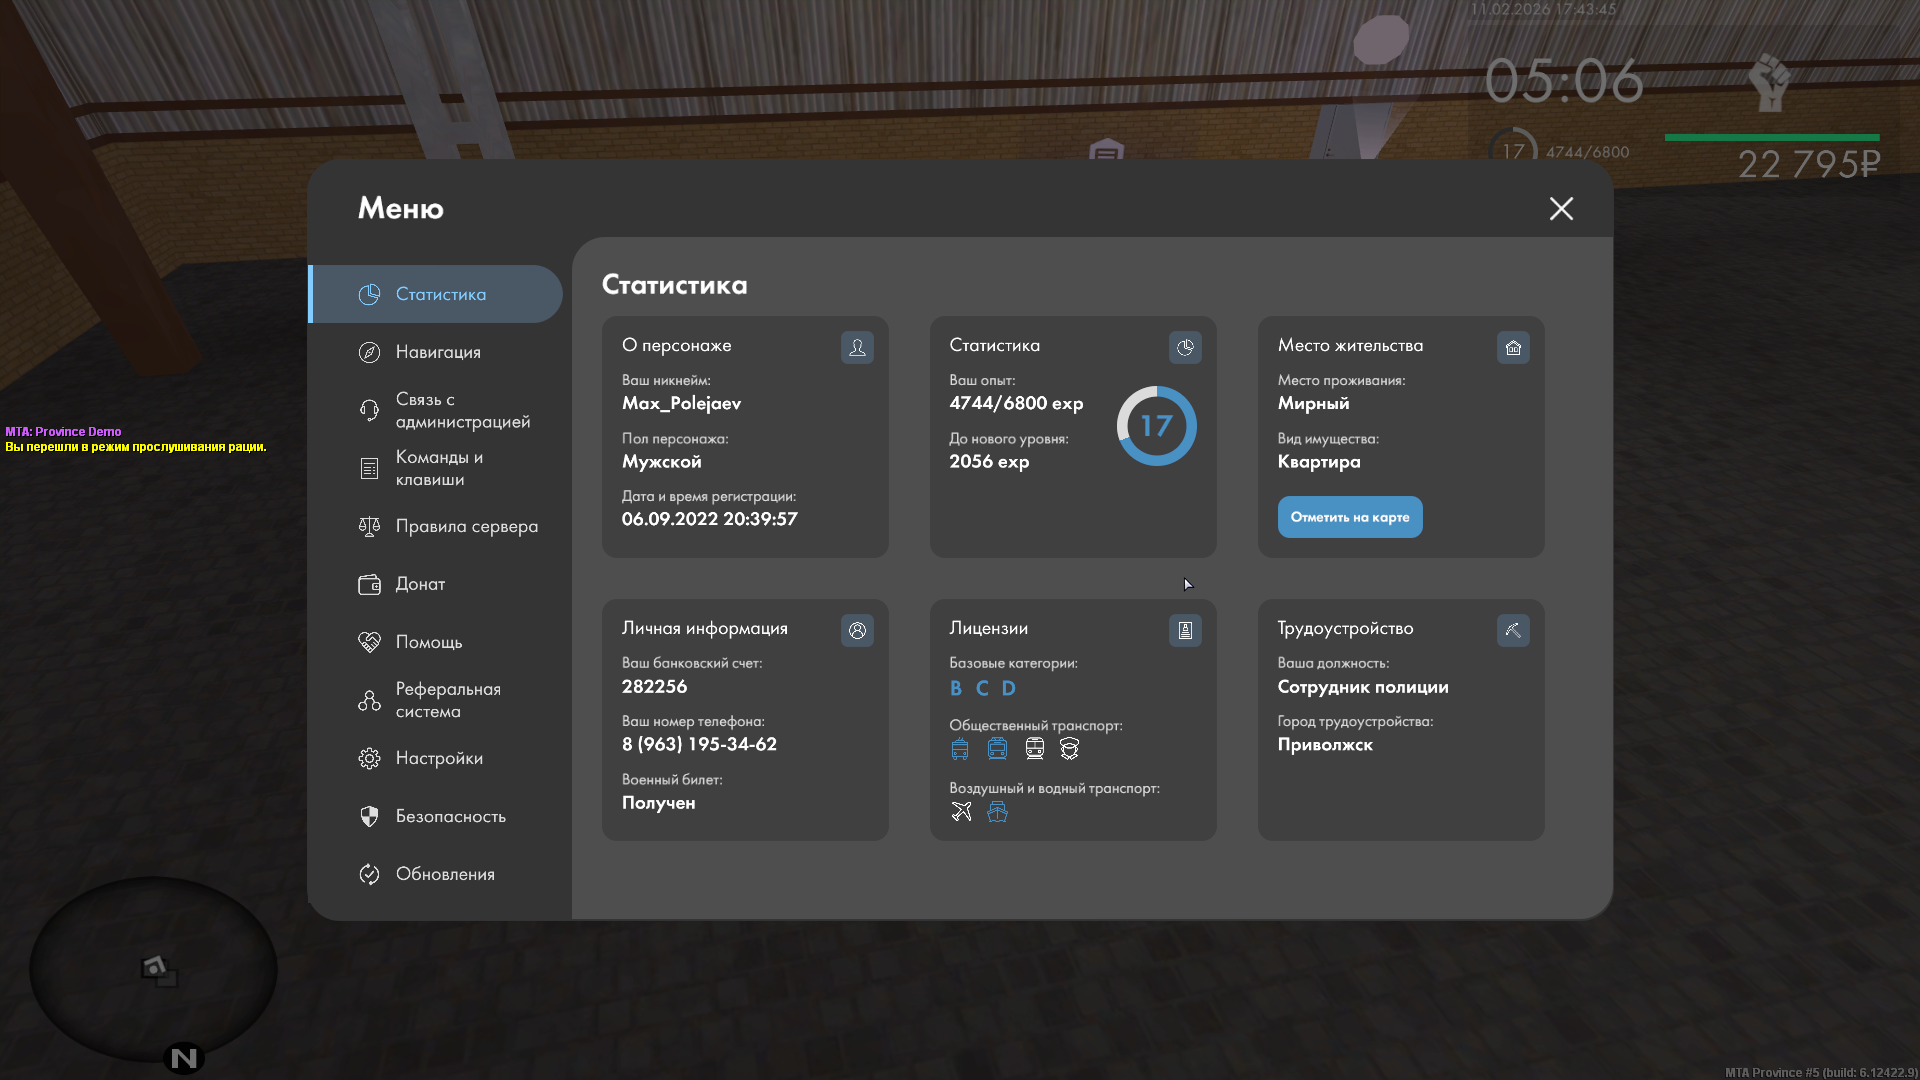Go to Правила сервера section

point(465,526)
